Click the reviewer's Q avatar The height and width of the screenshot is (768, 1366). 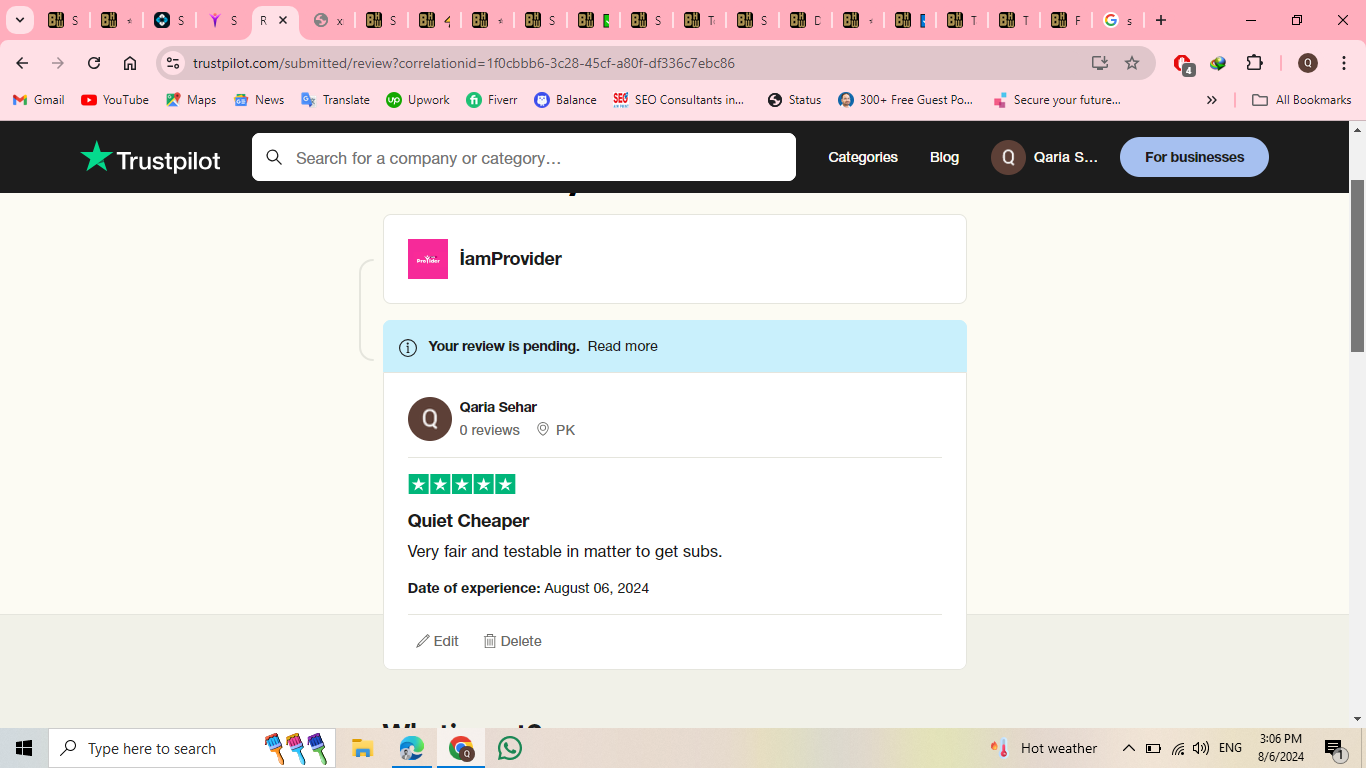(x=430, y=419)
